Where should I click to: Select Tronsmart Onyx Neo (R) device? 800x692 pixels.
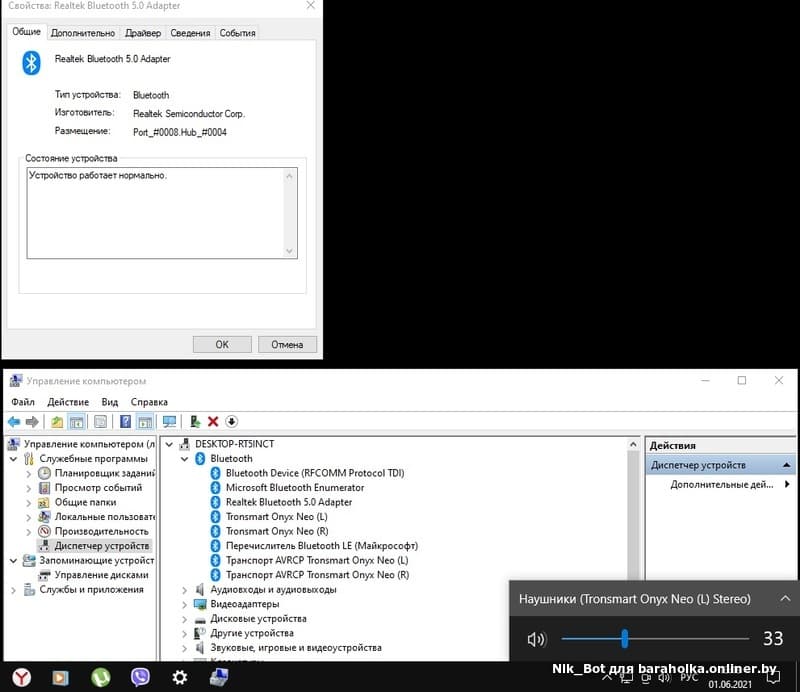point(277,531)
